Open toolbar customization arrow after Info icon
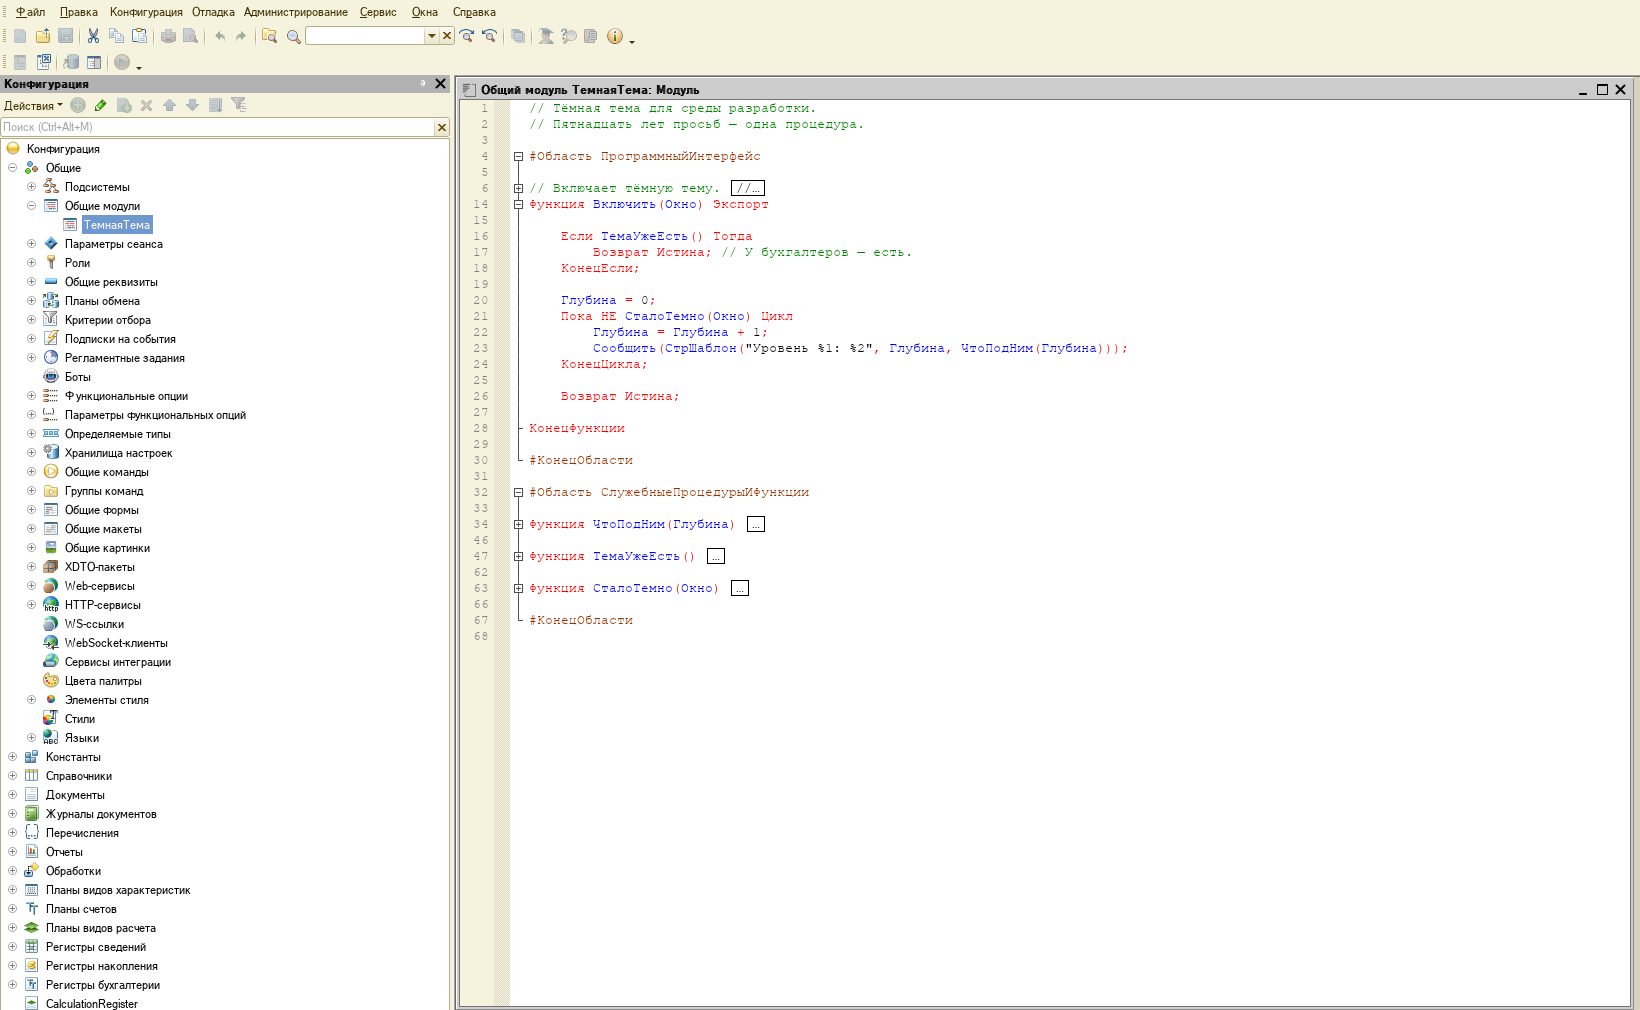The width and height of the screenshot is (1640, 1010). click(632, 40)
